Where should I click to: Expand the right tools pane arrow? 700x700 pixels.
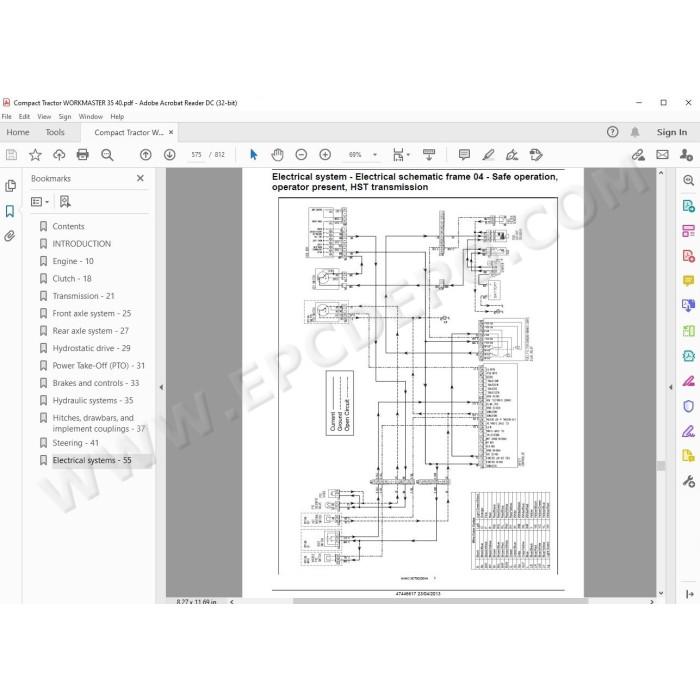(x=671, y=388)
